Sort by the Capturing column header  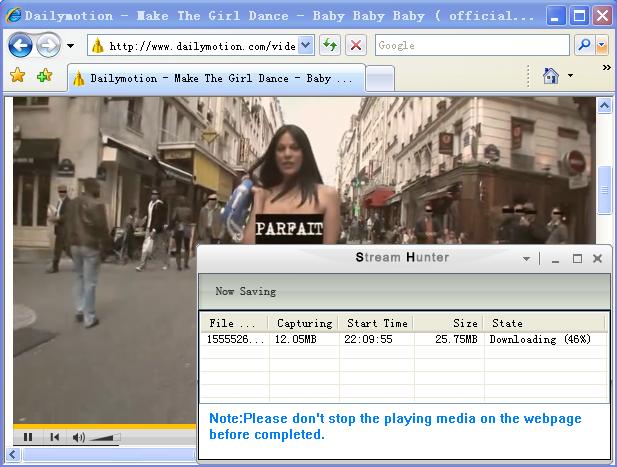coord(304,323)
